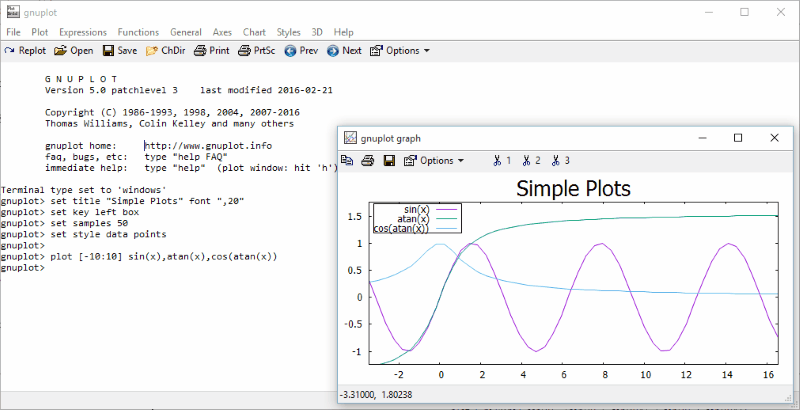Click gnuplot app icon in title bar
Screen dimensions: 800x410
pos(13,12)
